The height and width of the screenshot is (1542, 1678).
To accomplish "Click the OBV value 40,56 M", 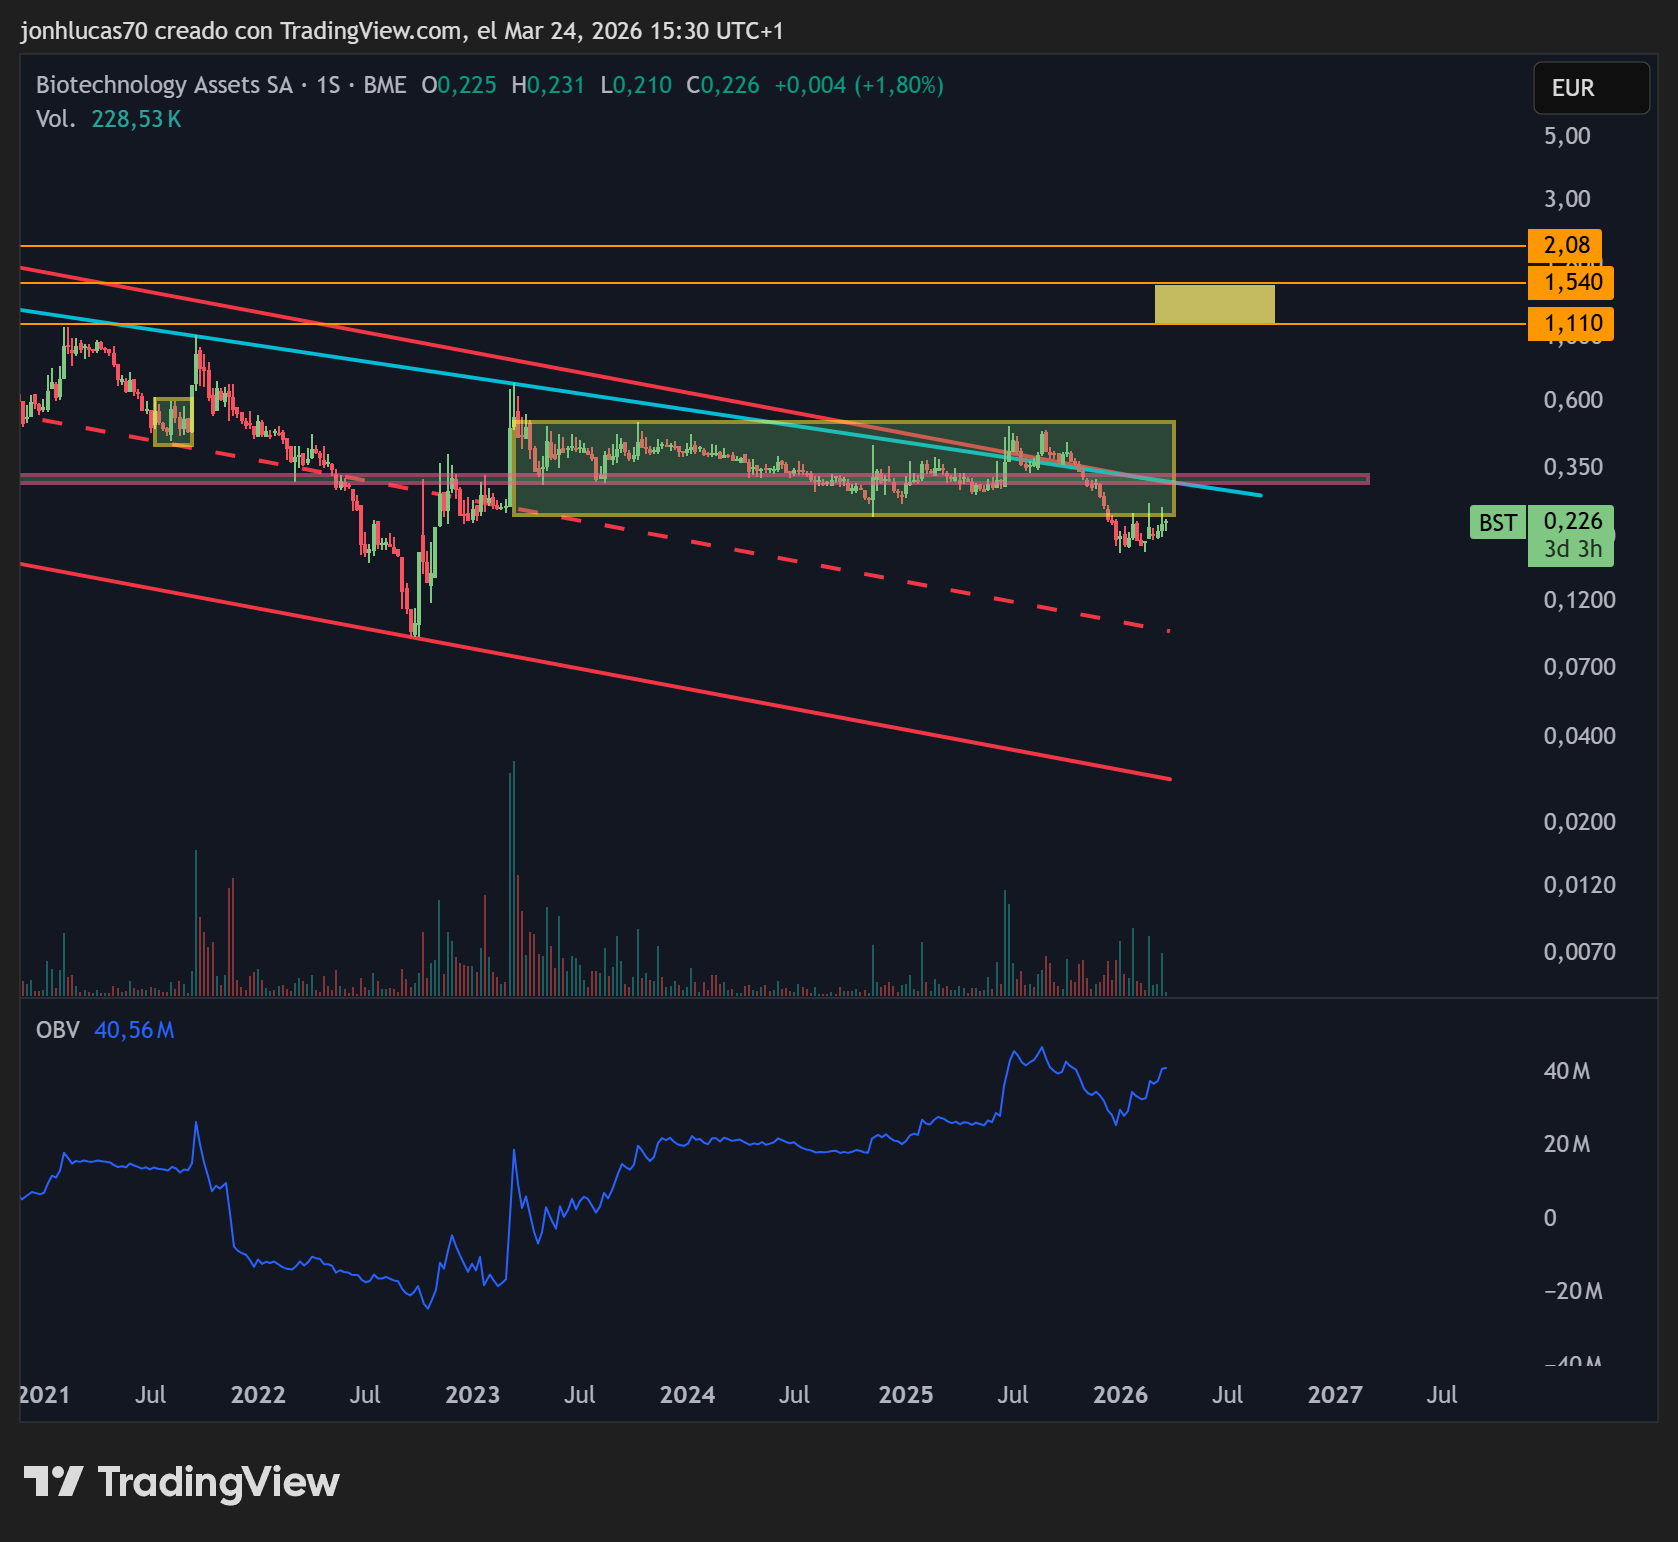I will (134, 1030).
